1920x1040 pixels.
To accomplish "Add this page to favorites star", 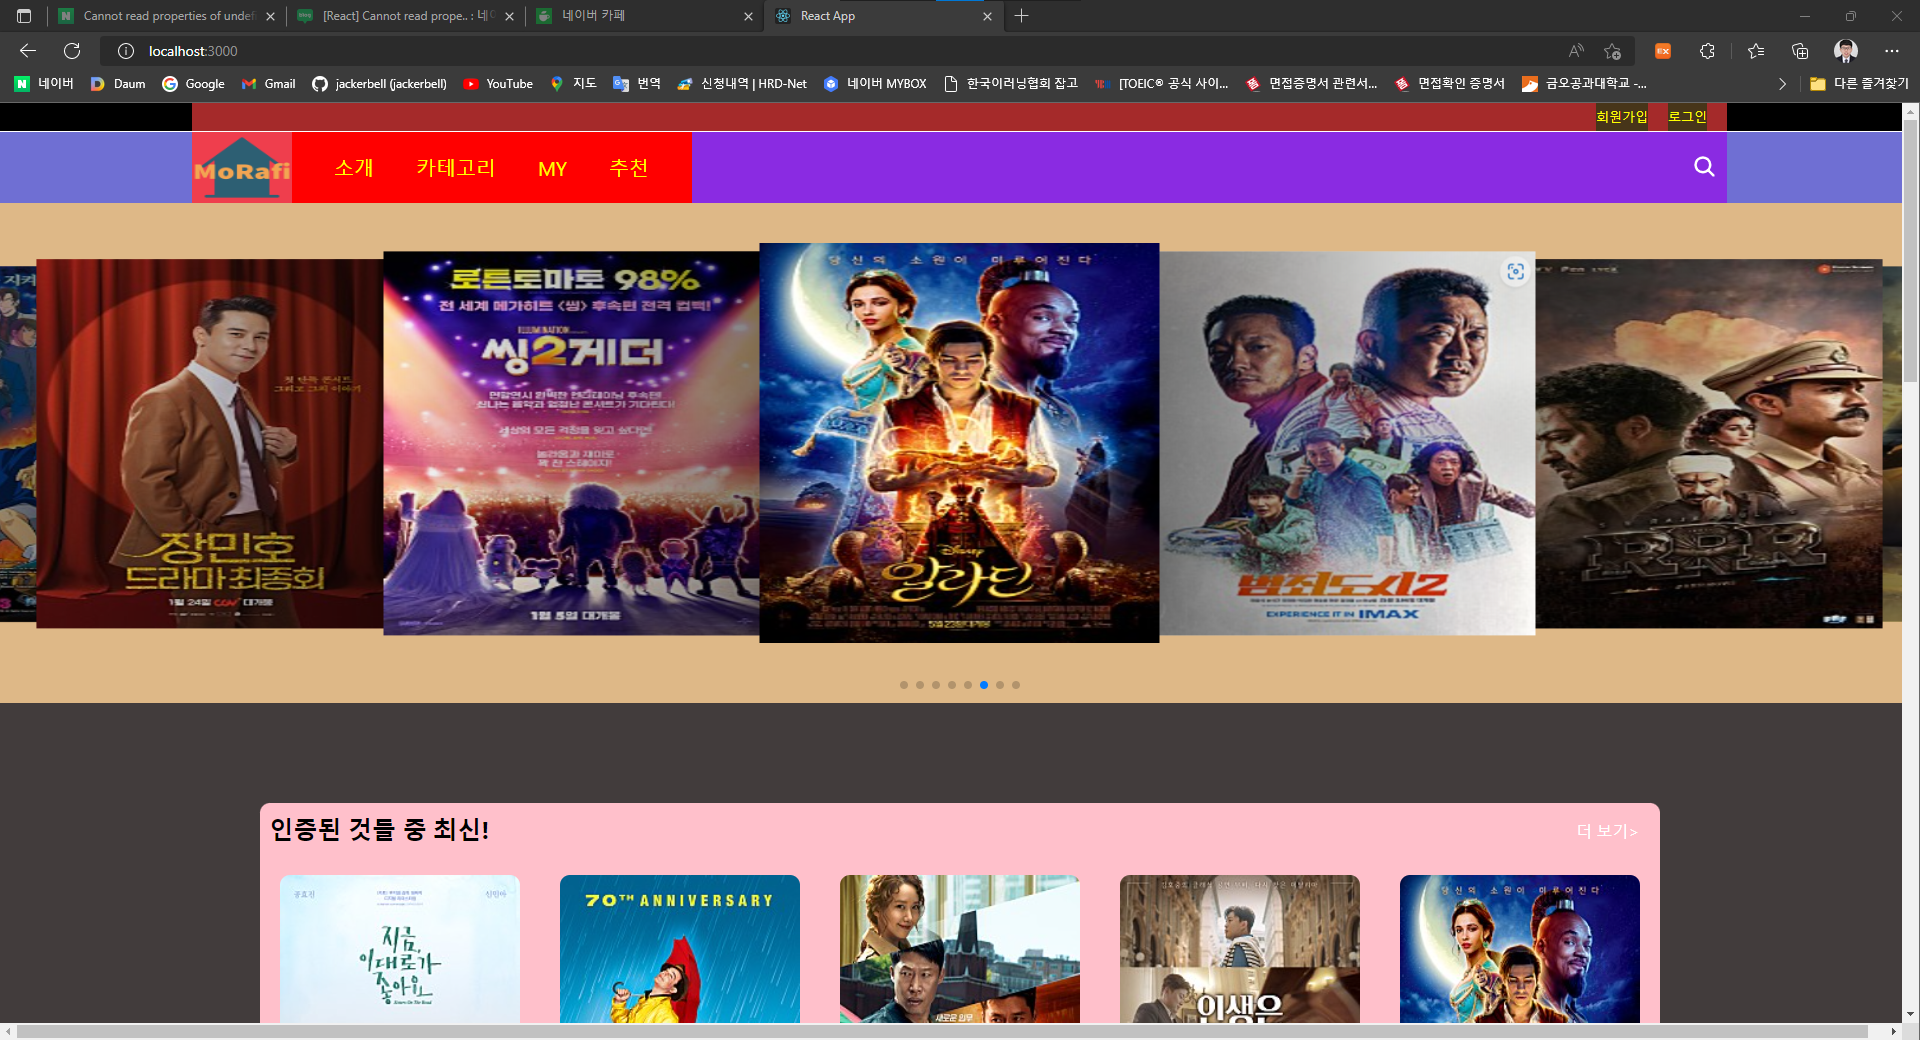I will [x=1612, y=51].
